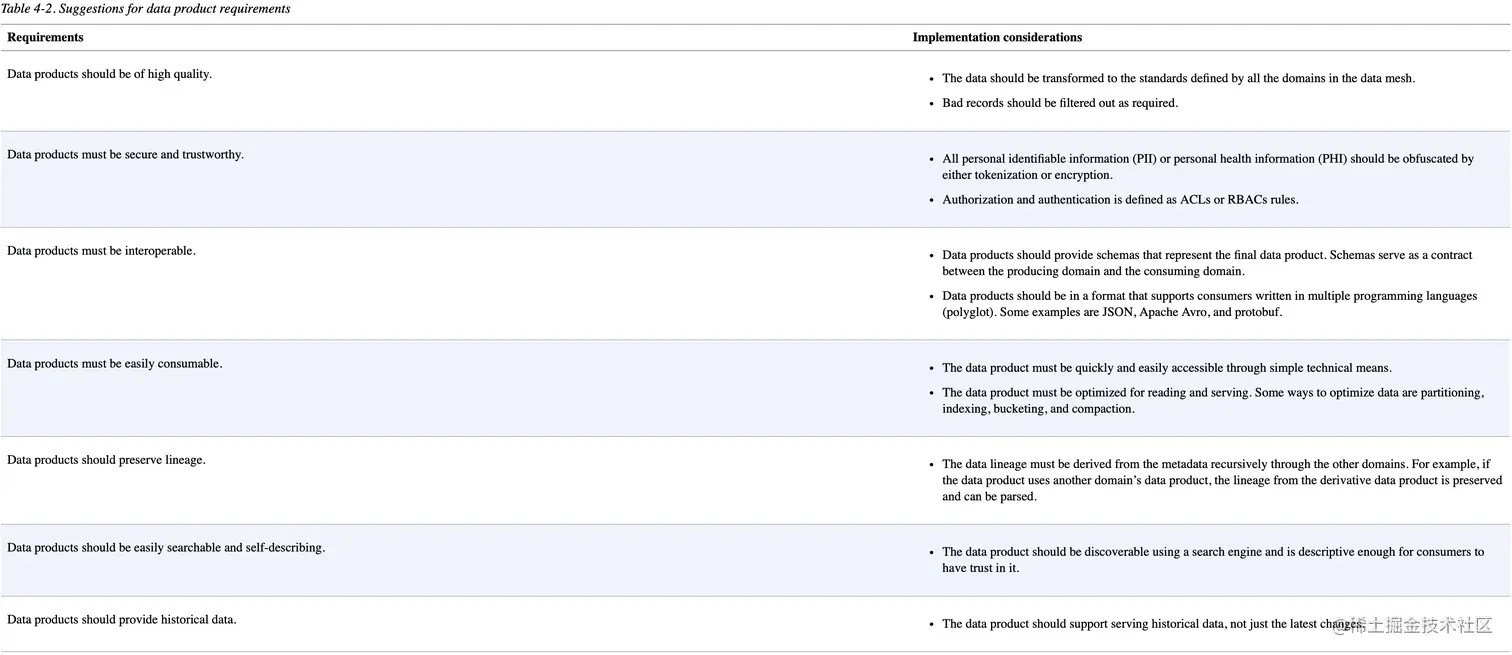1512x655 pixels.
Task: Click the 'Bad records should be filtered' bullet
Action: [1060, 103]
